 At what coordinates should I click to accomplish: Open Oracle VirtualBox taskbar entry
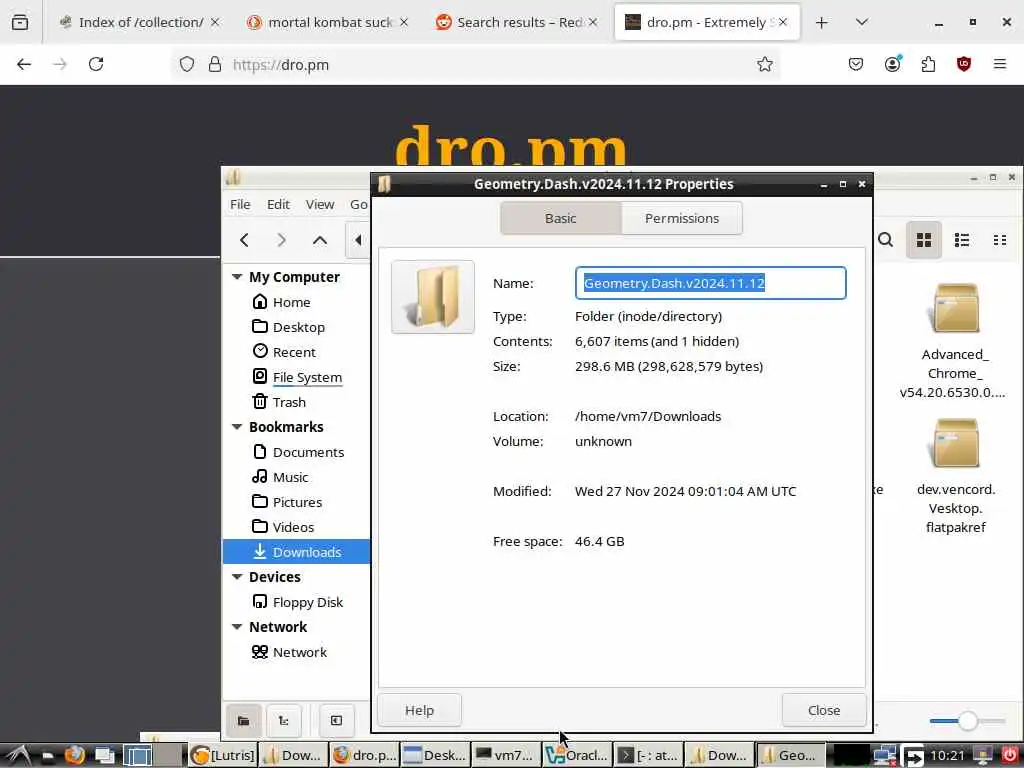pos(577,755)
